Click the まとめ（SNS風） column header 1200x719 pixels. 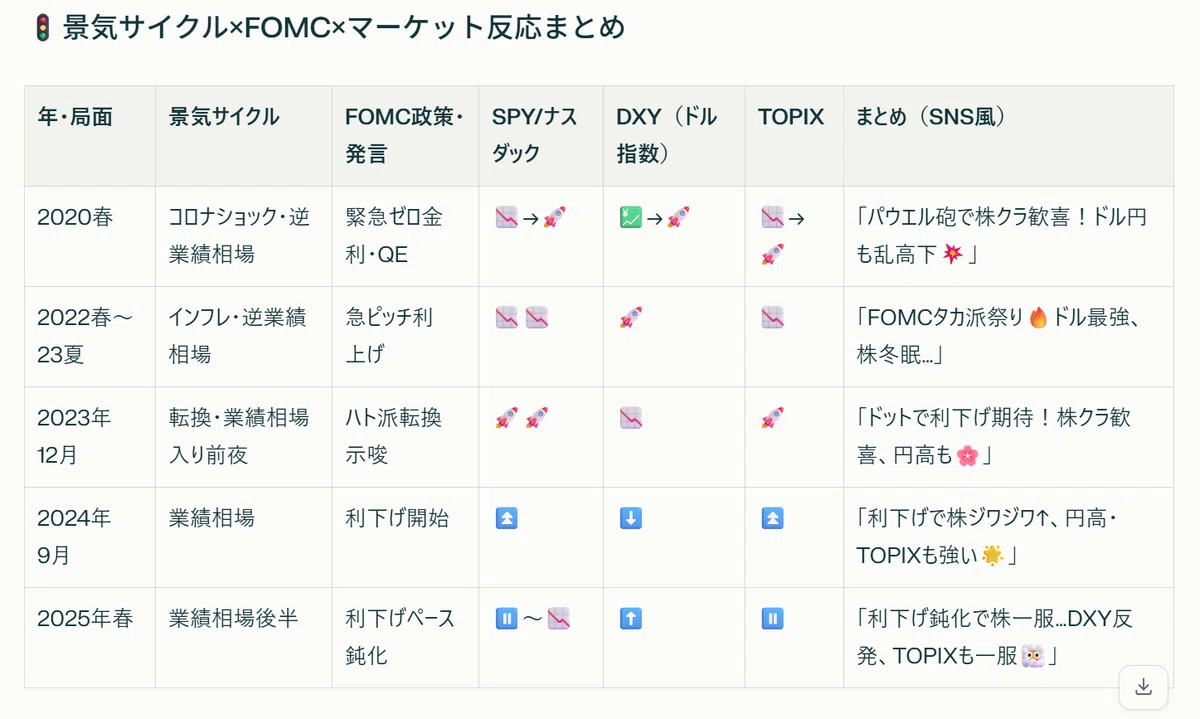click(x=931, y=117)
